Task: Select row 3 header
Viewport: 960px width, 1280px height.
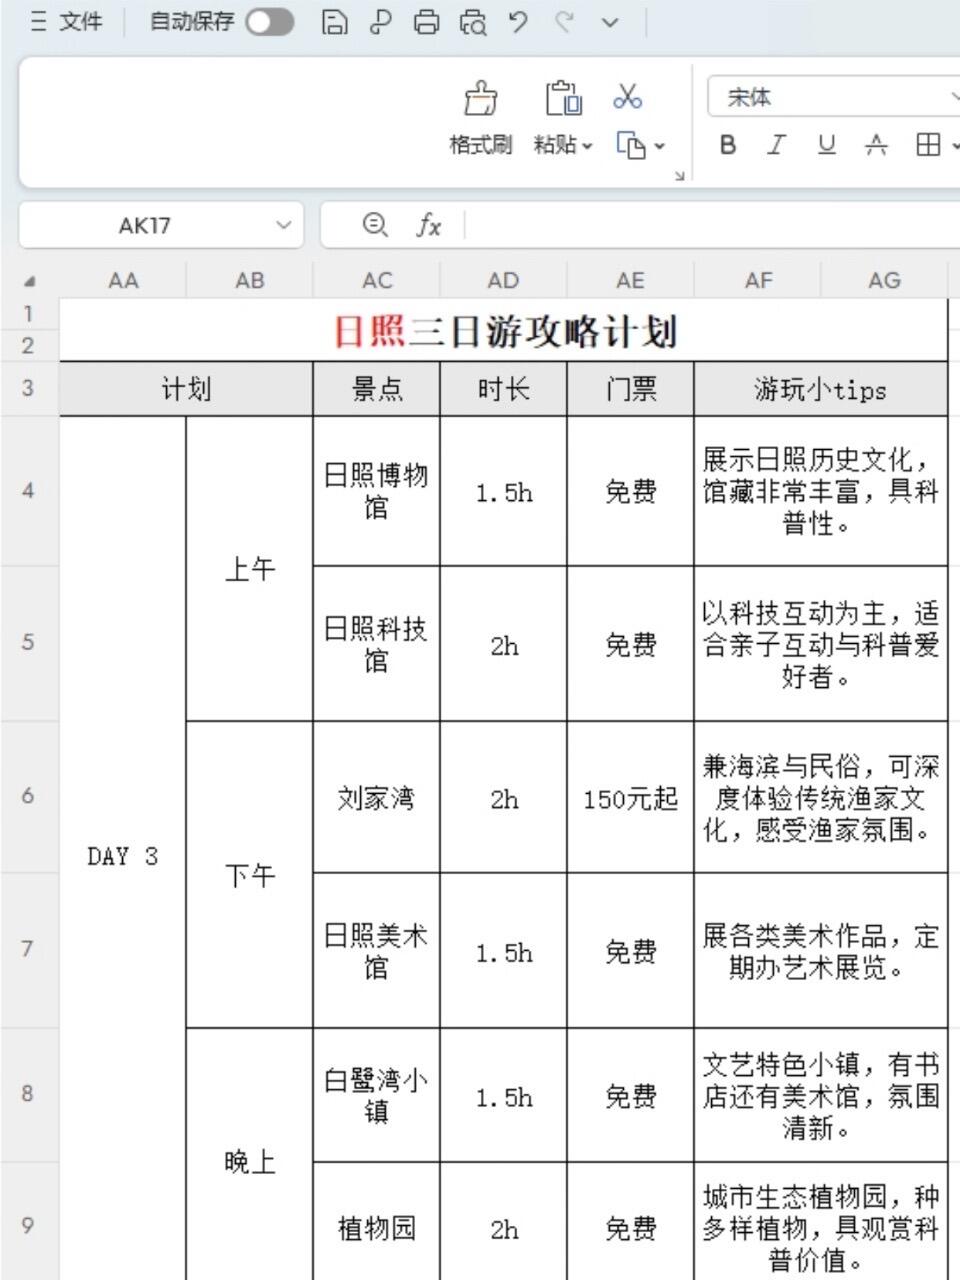Action: click(x=28, y=388)
